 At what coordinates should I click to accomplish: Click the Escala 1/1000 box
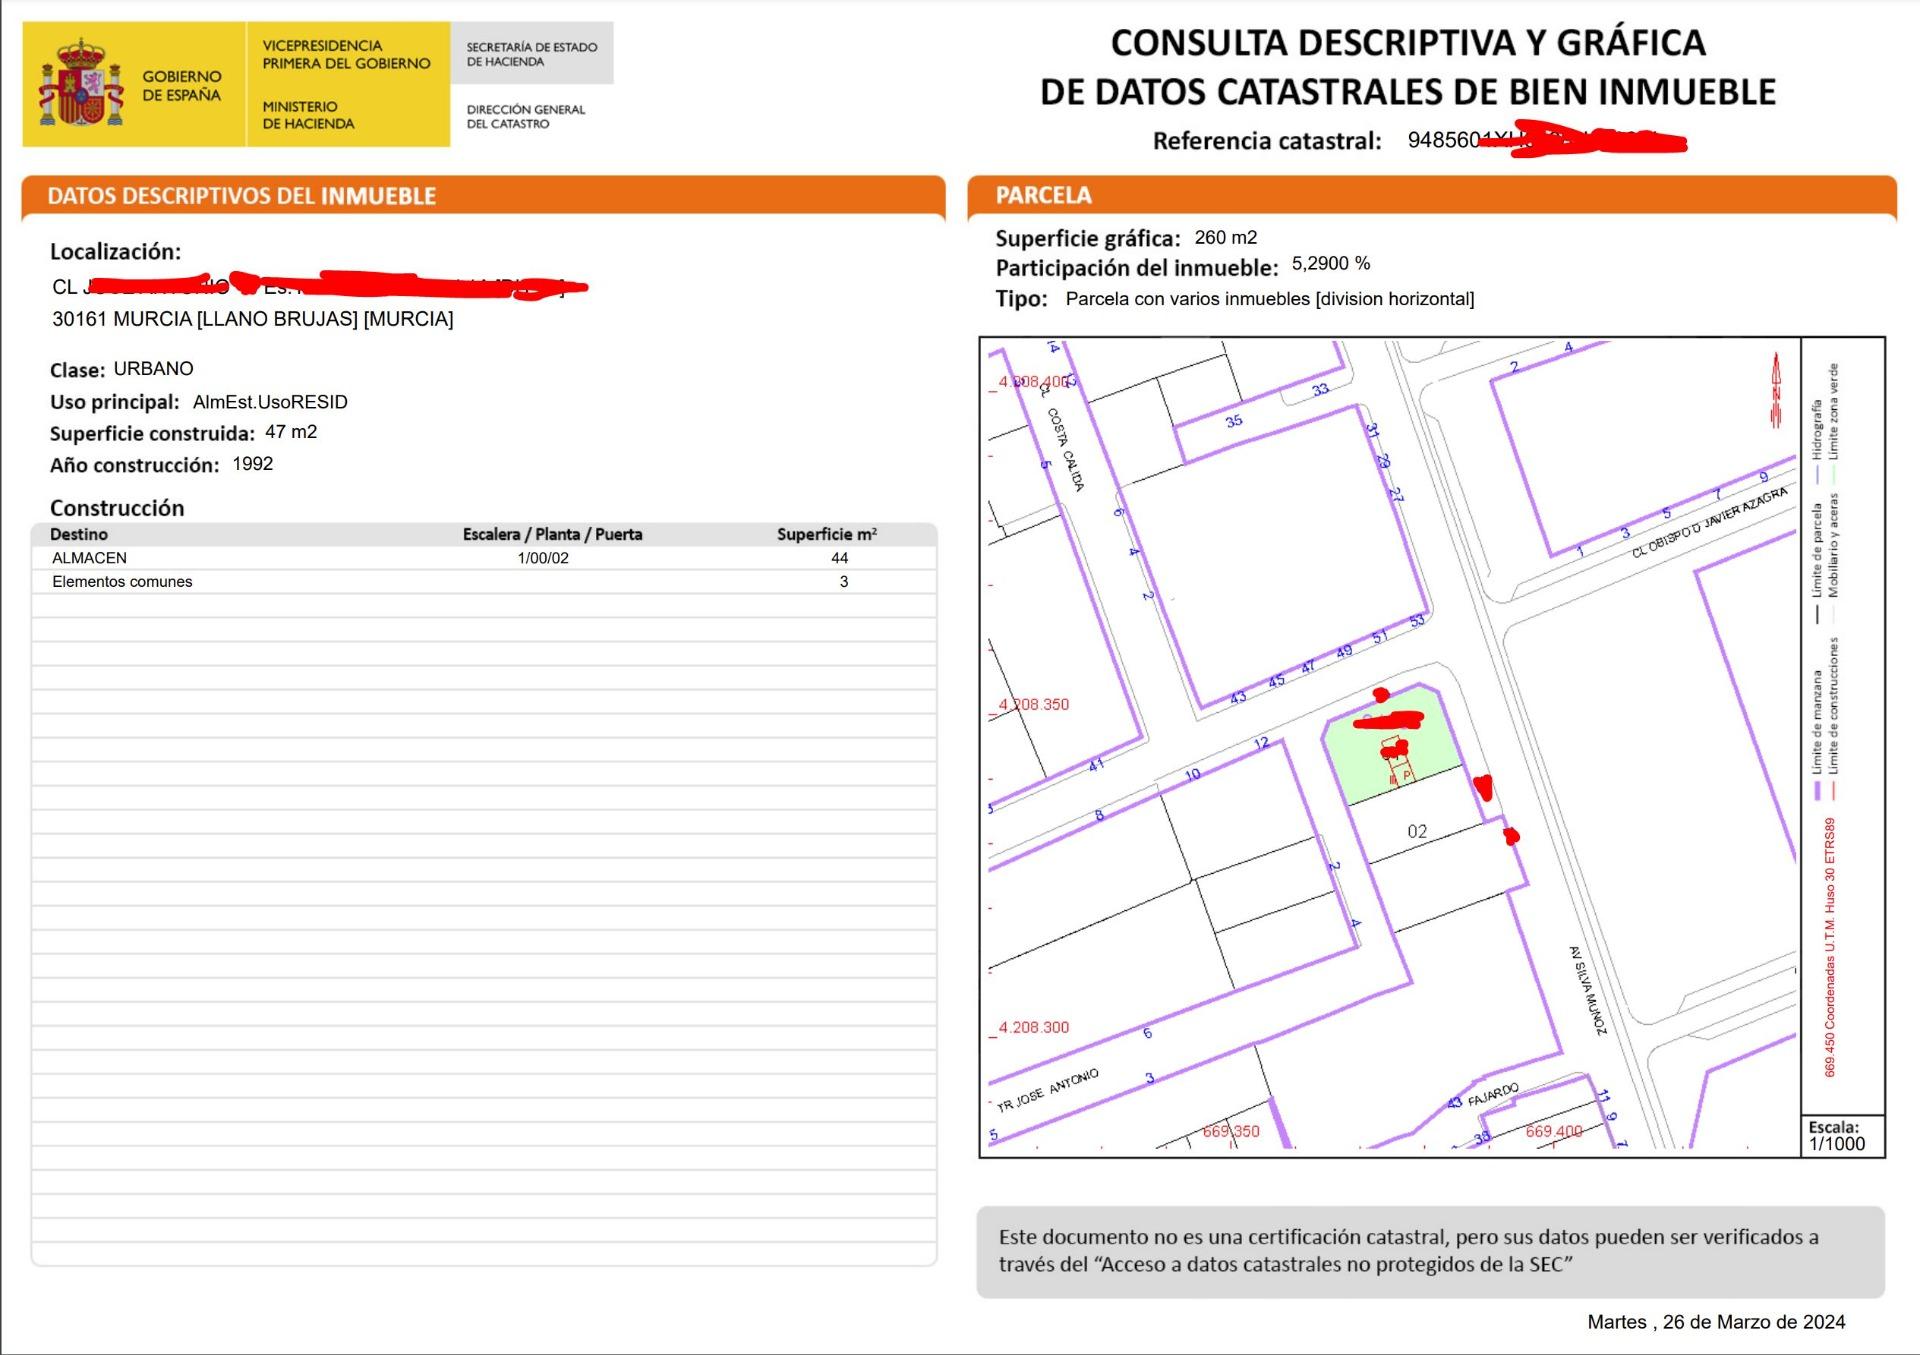point(1842,1136)
